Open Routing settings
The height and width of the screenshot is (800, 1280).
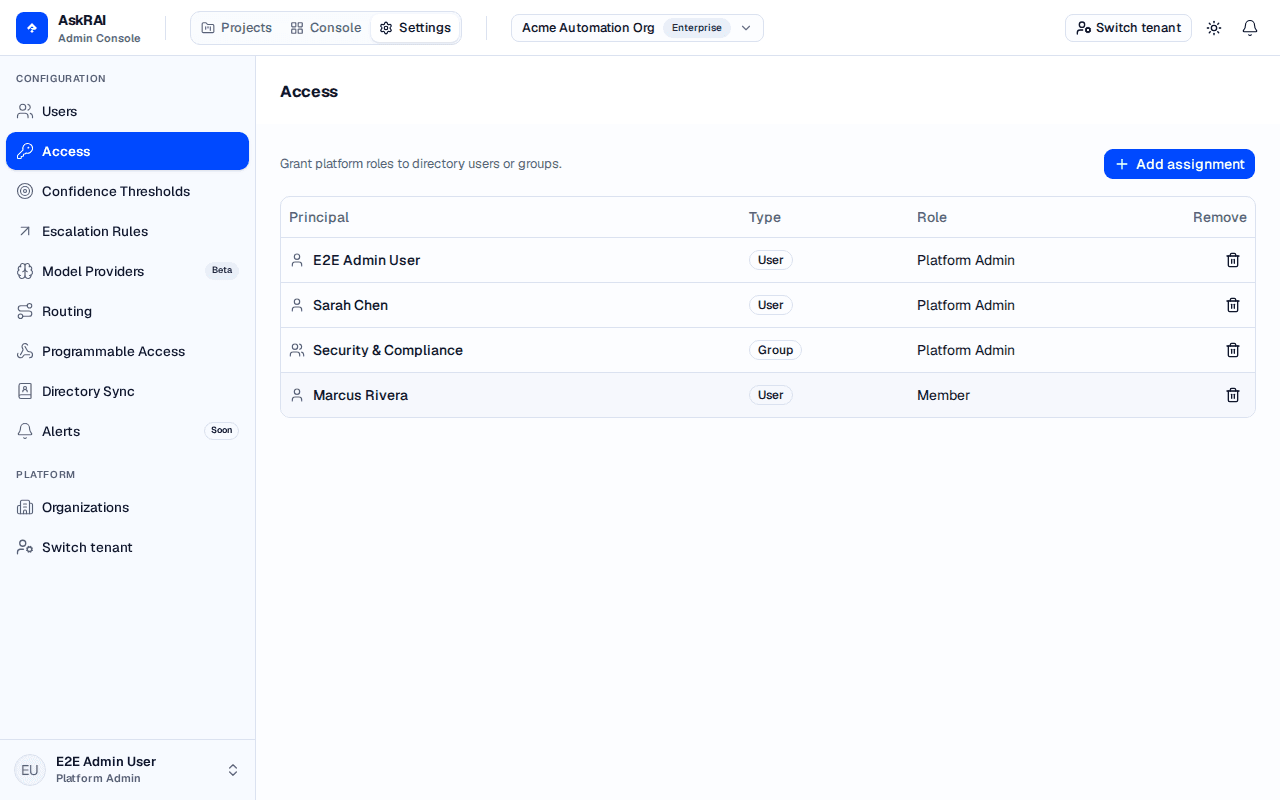click(x=127, y=311)
